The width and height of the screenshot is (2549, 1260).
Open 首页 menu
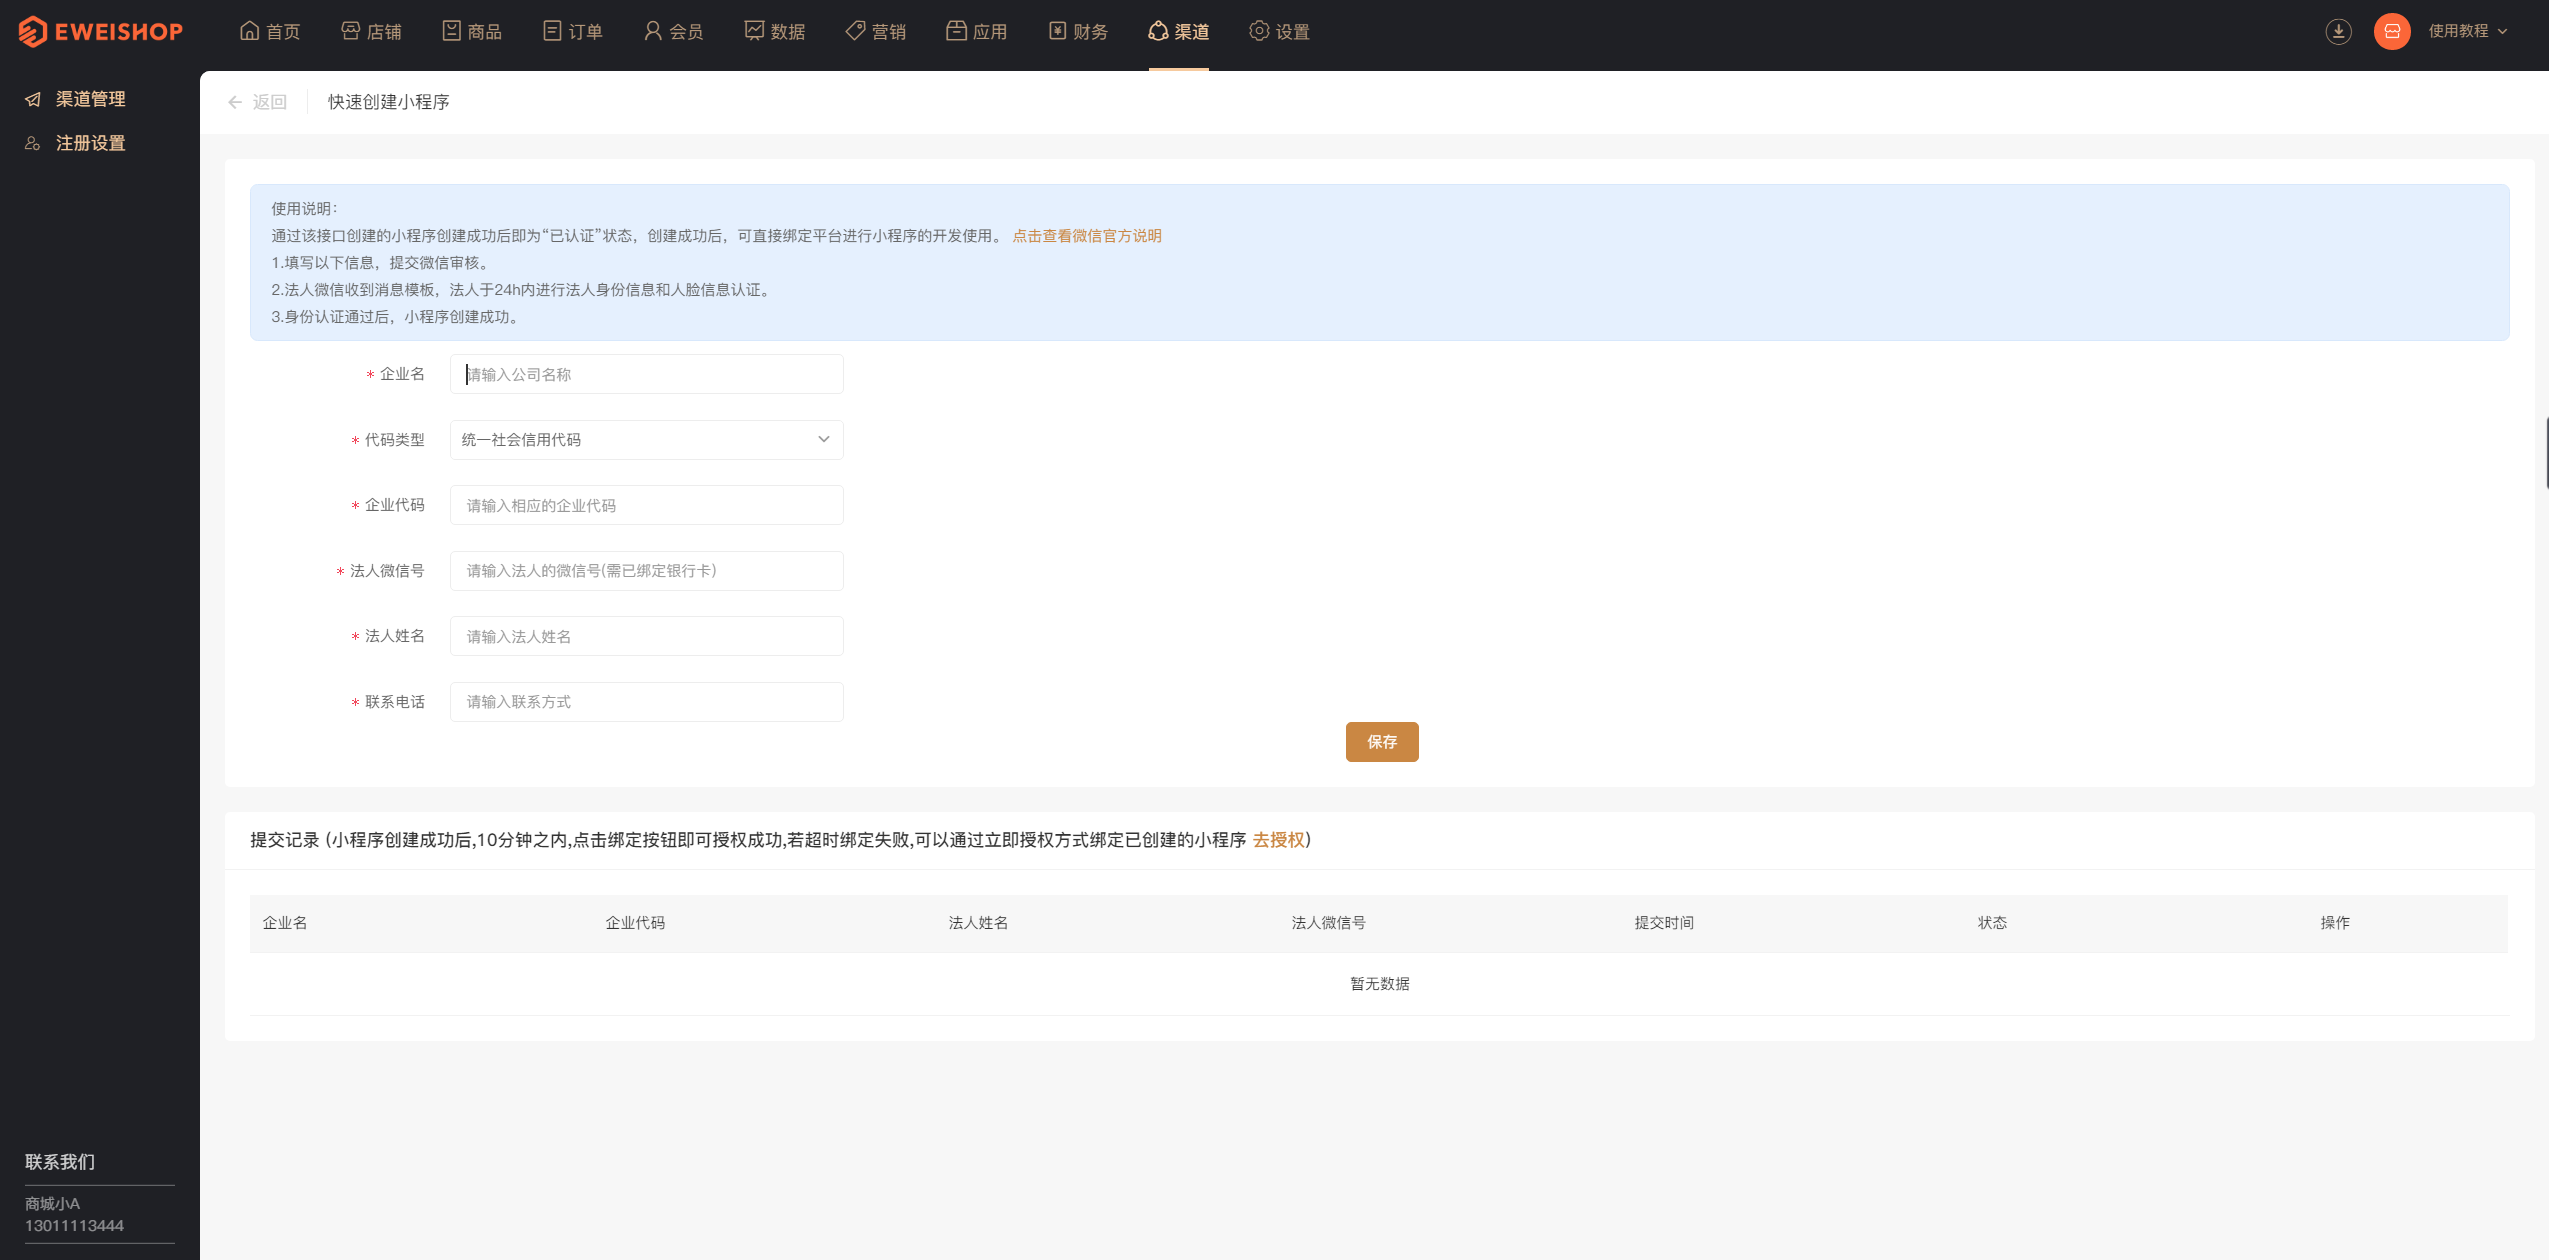pyautogui.click(x=270, y=31)
